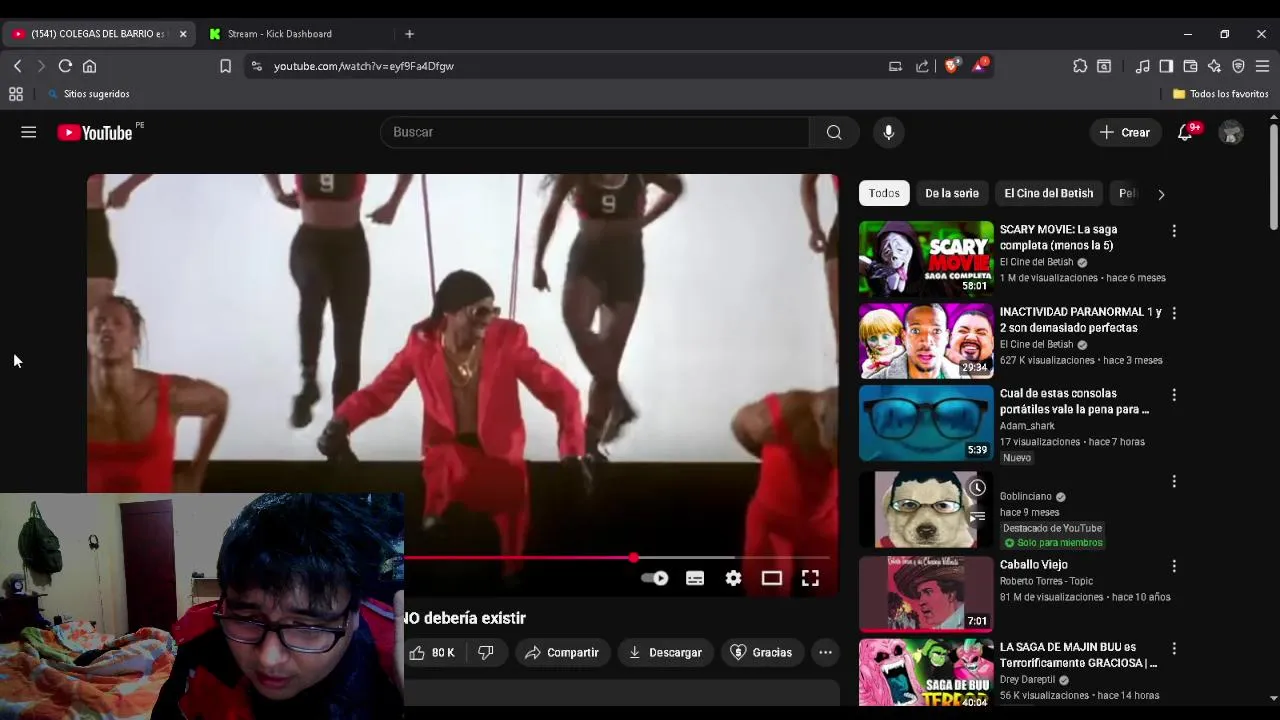
Task: Click the Gracias button
Action: (x=762, y=652)
